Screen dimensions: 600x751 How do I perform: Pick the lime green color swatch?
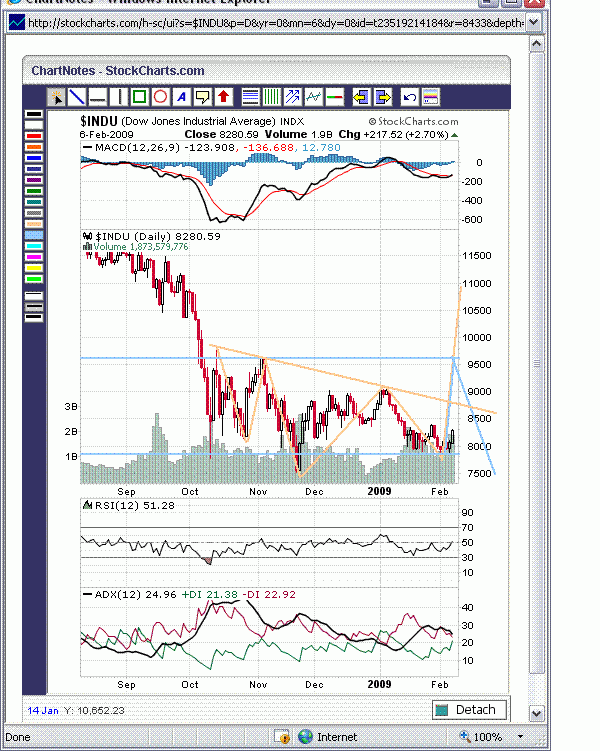tap(34, 279)
